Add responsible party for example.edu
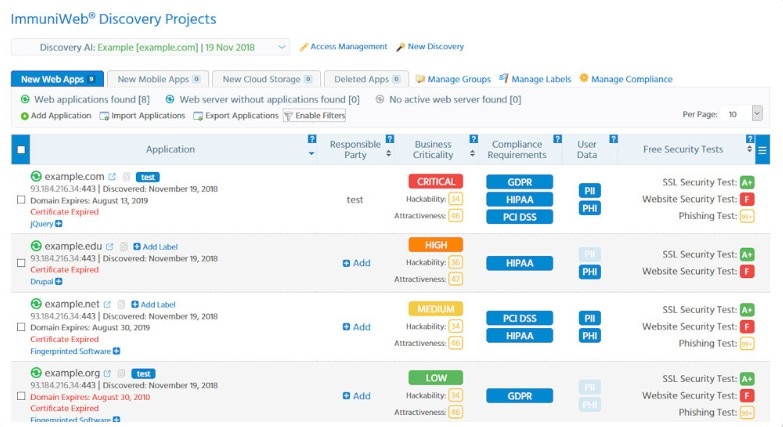Image resolution: width=783 pixels, height=427 pixels. point(357,263)
